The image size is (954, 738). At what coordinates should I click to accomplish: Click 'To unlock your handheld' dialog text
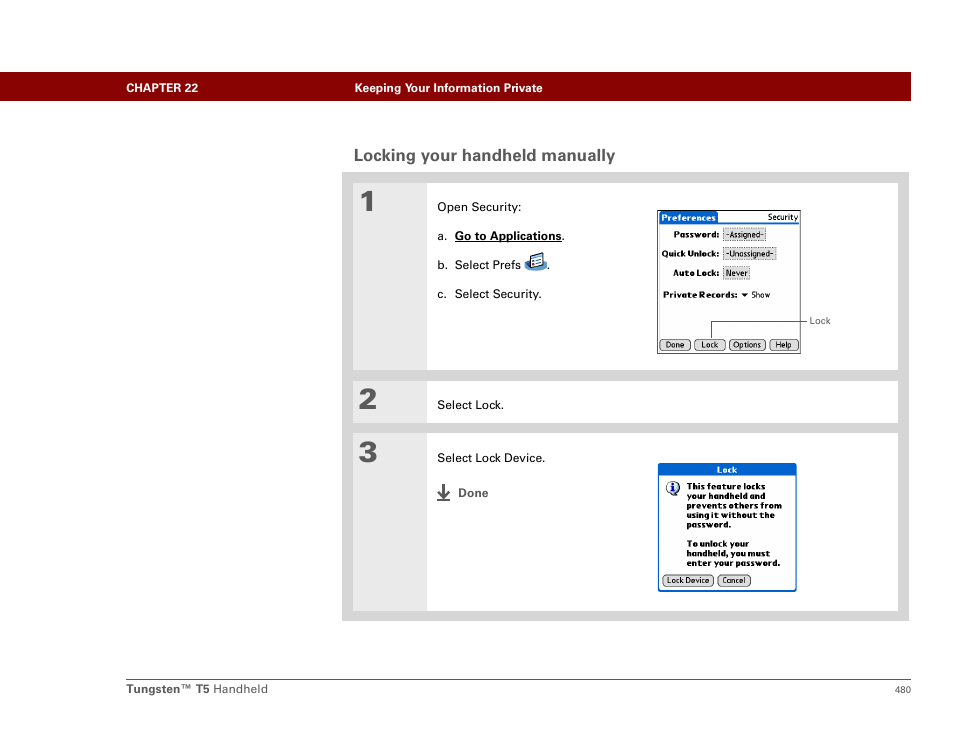pos(733,554)
